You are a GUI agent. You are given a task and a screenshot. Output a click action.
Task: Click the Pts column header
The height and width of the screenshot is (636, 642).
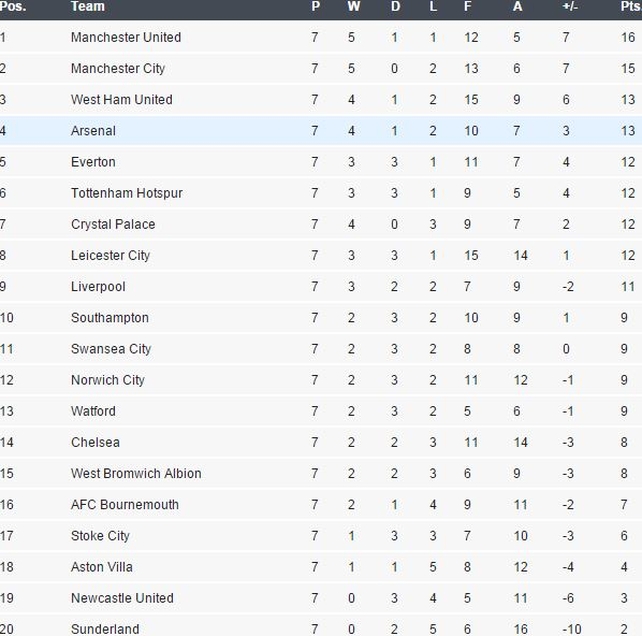(631, 7)
